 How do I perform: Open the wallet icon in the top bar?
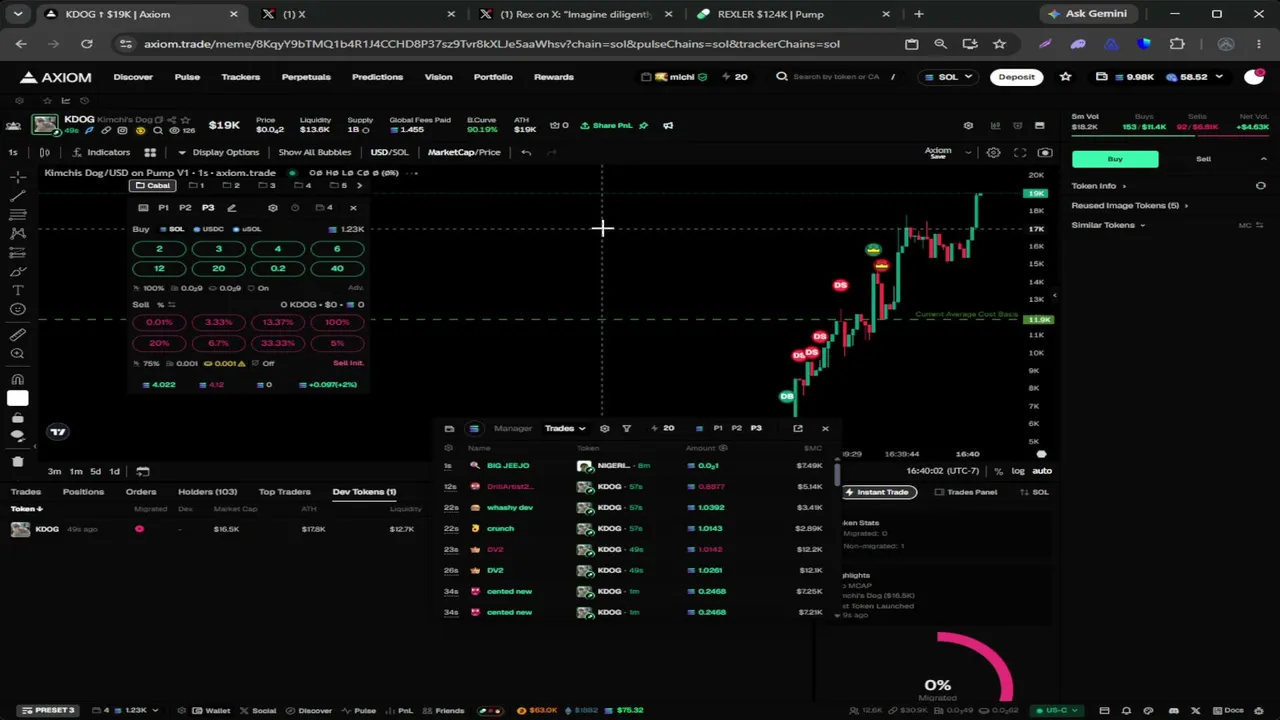point(1101,77)
